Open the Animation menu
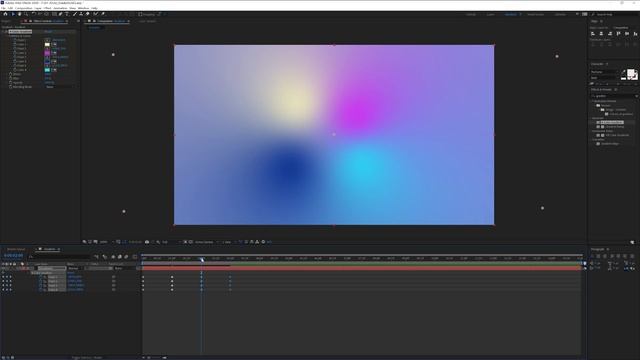Screen dimensions: 640x360 60,8
